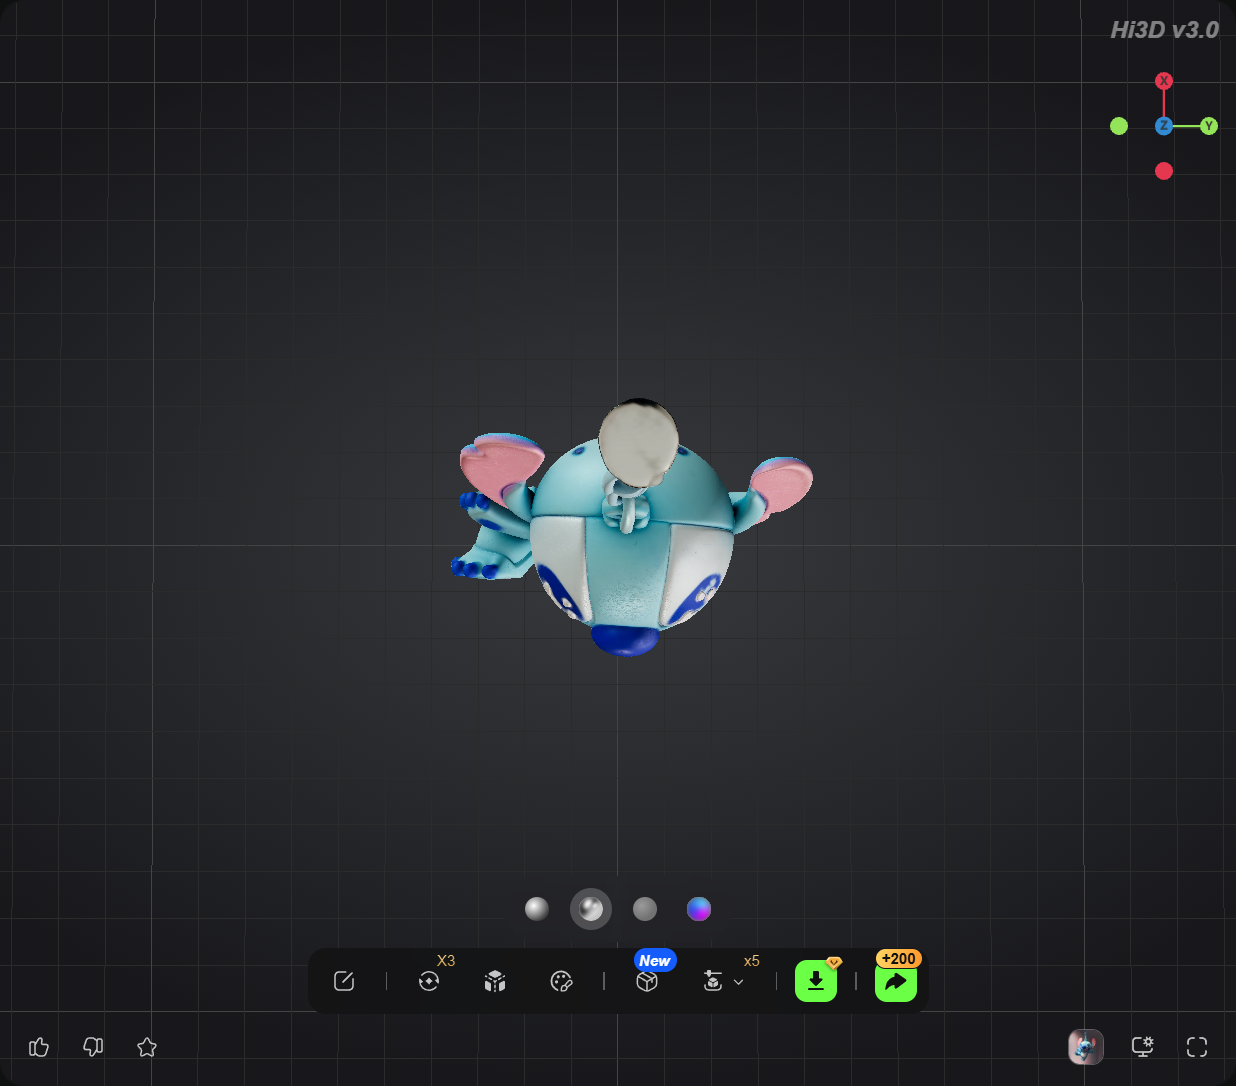Click the edit pencil icon in the toolbar
The image size is (1236, 1086).
click(x=344, y=981)
